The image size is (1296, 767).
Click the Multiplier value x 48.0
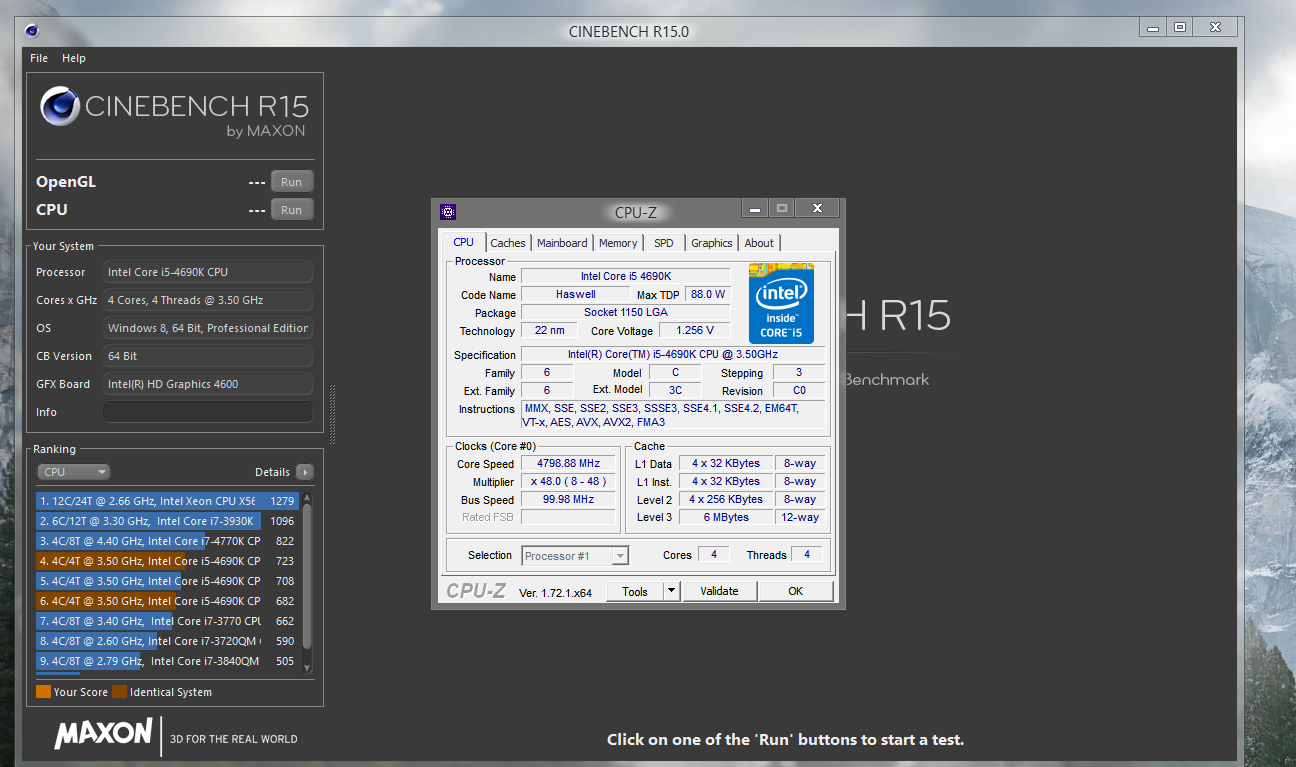[x=568, y=482]
